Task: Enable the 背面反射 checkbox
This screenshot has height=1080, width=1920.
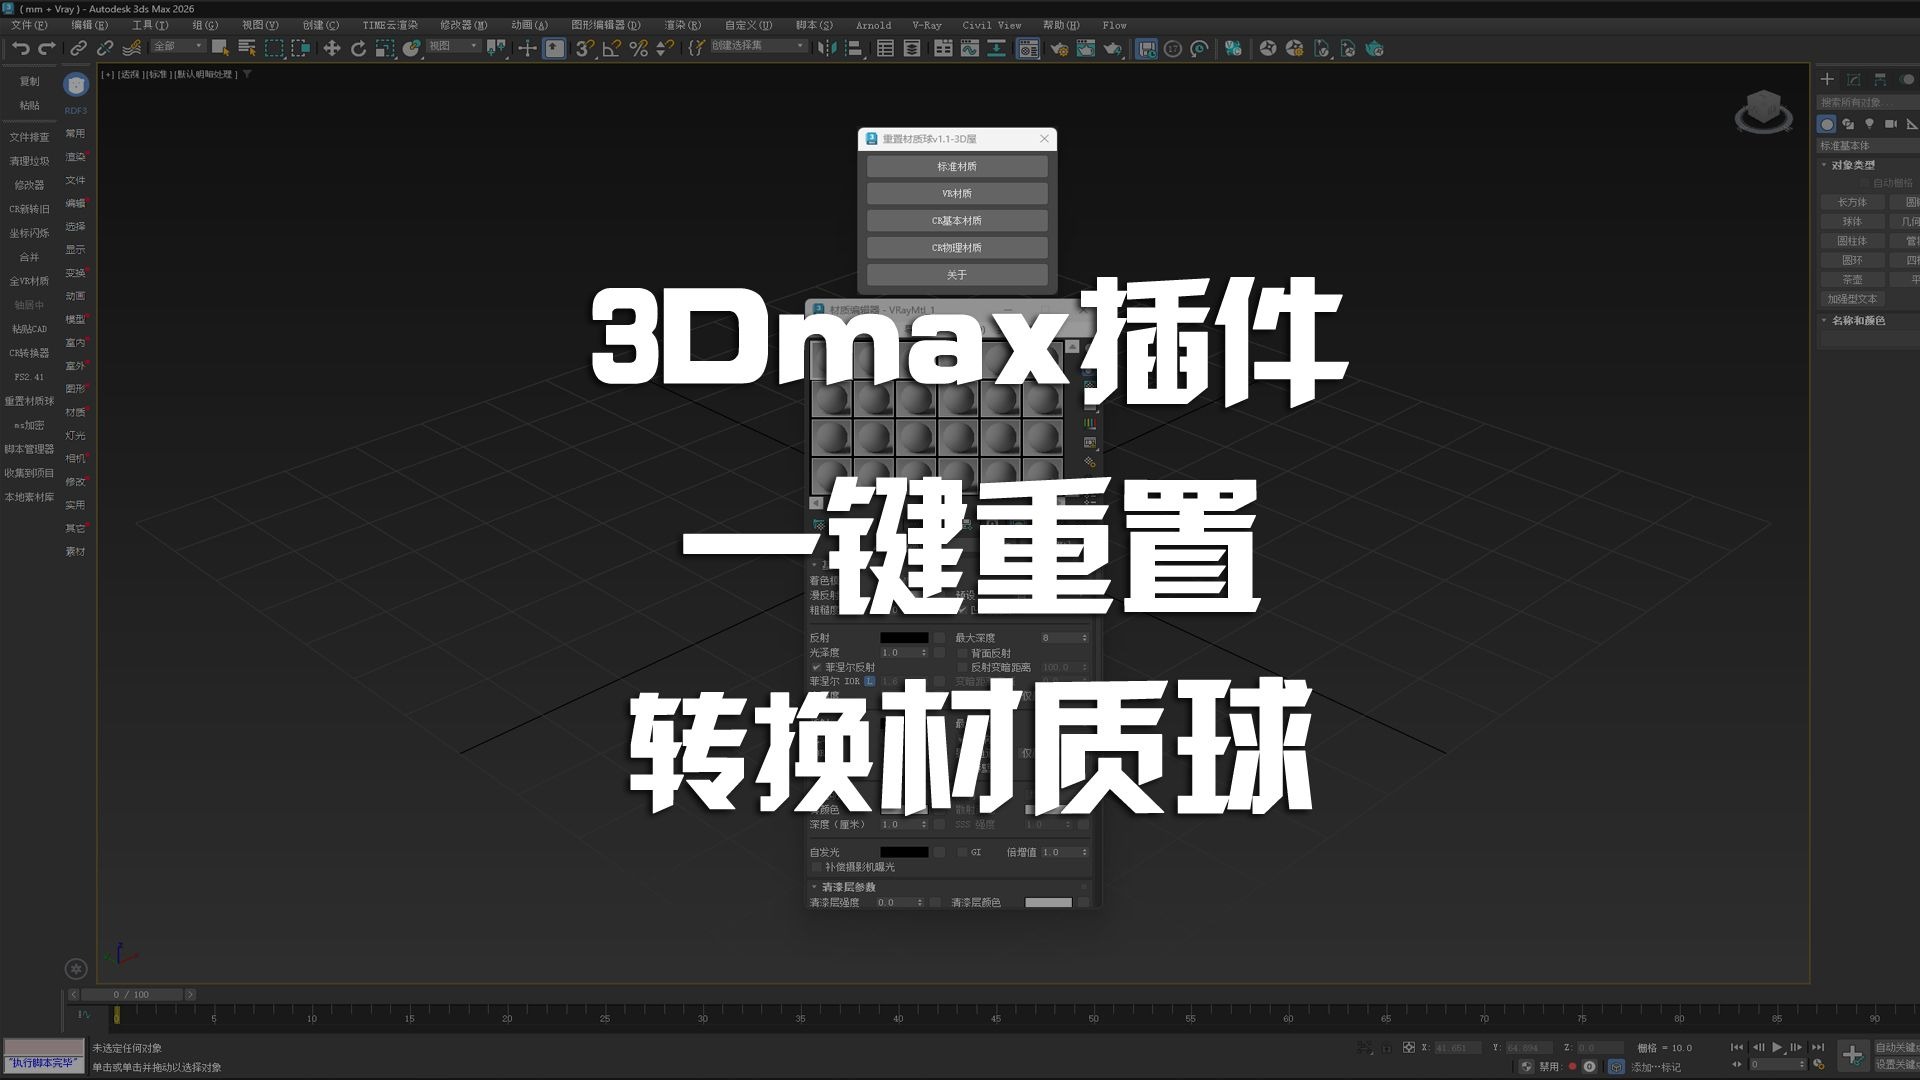Action: tap(960, 653)
